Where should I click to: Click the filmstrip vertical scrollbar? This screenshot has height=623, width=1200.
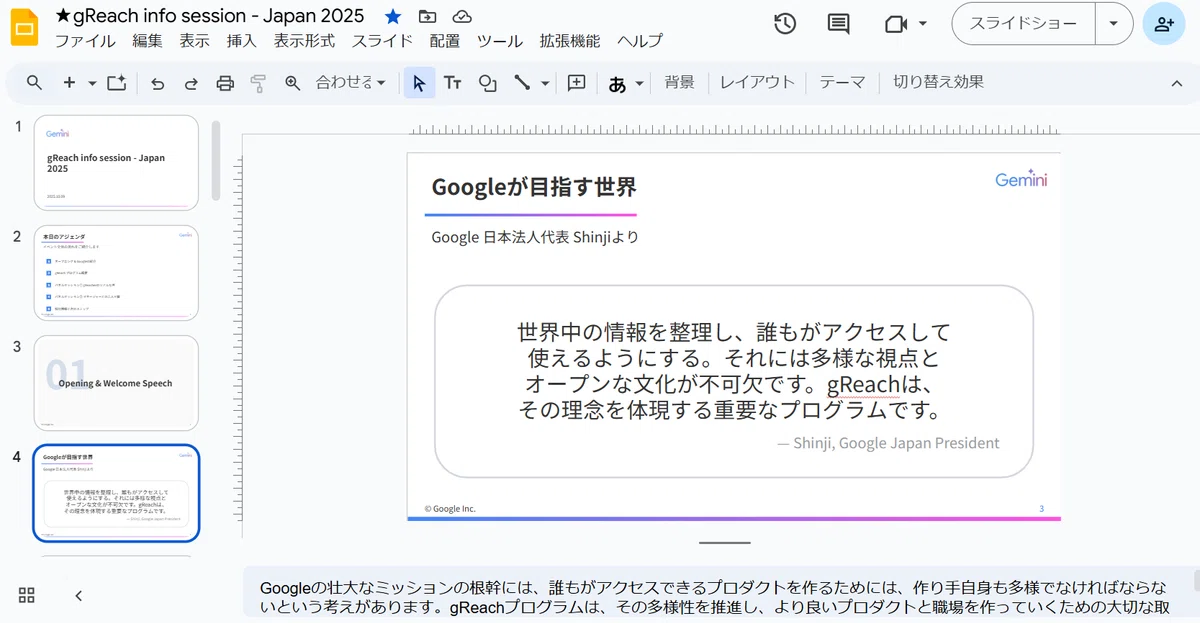pos(215,161)
